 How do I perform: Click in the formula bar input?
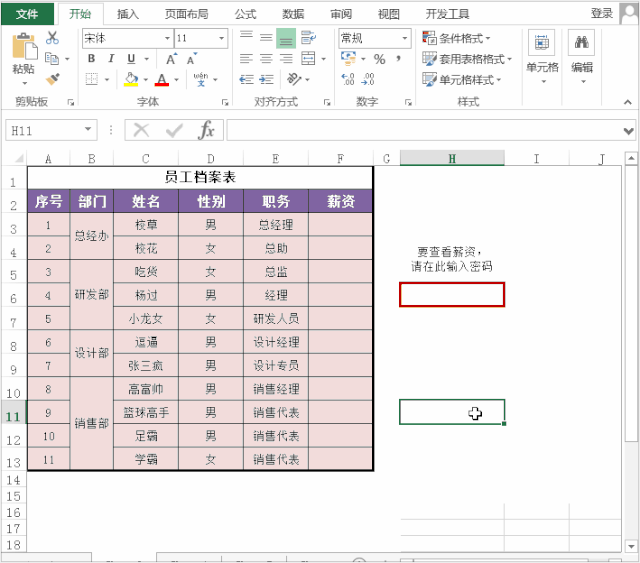[x=423, y=130]
